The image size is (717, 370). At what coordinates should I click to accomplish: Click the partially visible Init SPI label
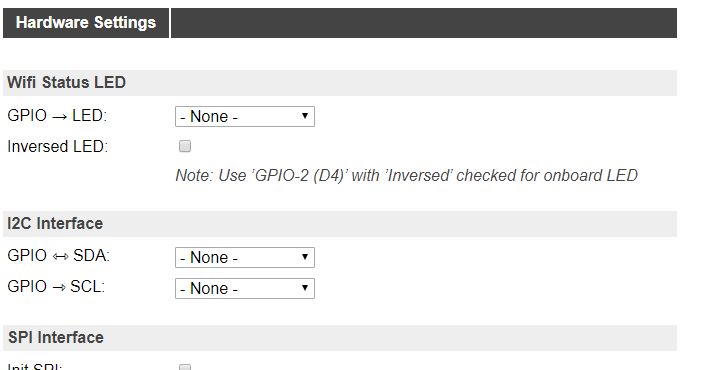(x=35, y=367)
